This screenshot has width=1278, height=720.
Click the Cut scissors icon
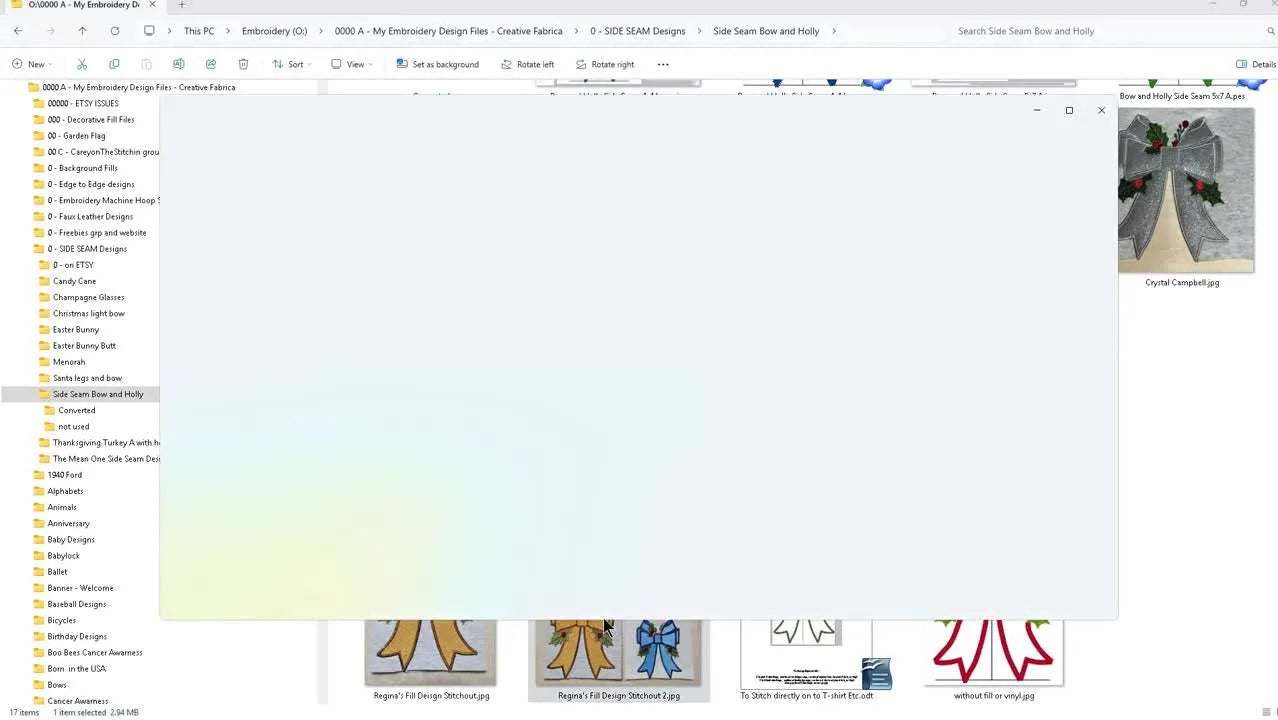(82, 64)
